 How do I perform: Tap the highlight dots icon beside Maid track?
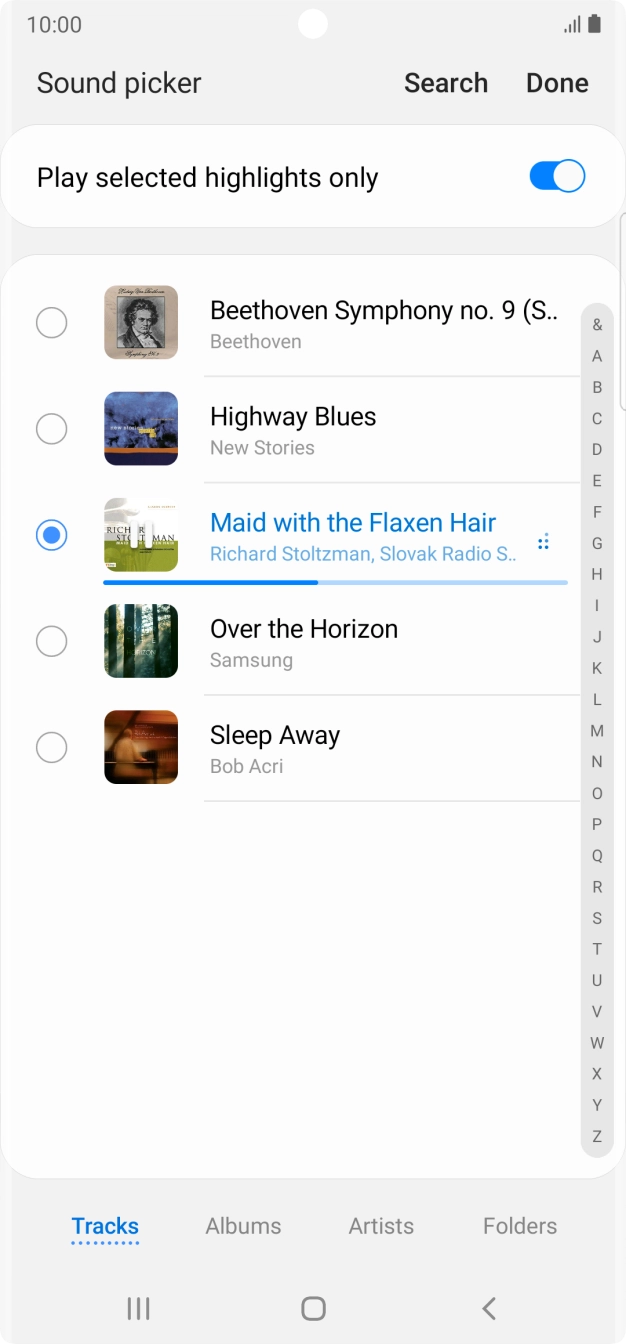coord(544,542)
